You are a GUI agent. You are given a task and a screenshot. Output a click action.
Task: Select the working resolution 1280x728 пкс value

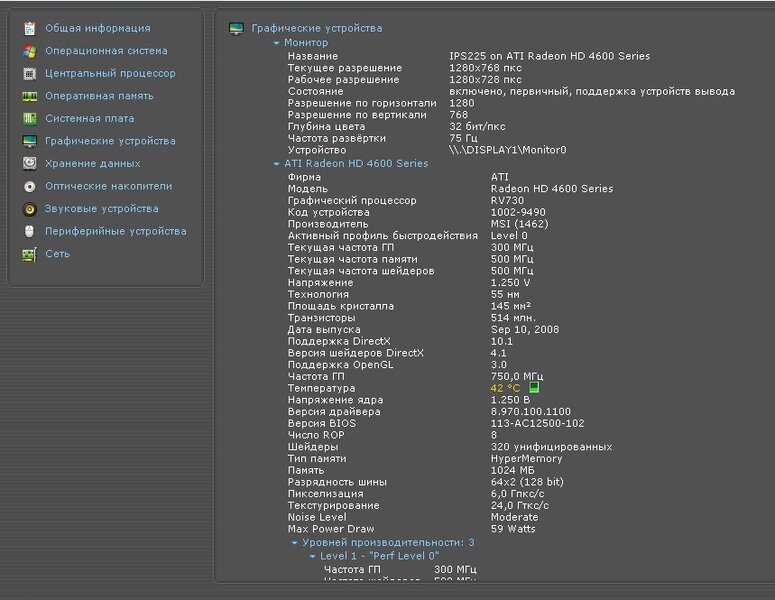point(485,80)
